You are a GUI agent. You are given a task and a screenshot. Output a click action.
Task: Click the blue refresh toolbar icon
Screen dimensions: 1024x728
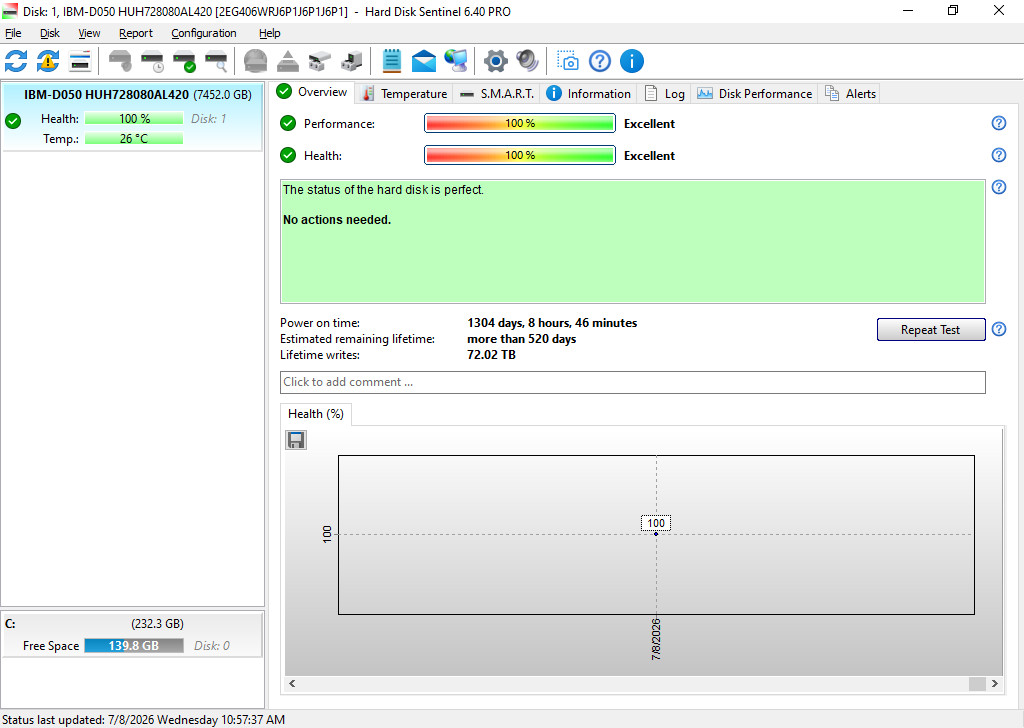[16, 61]
